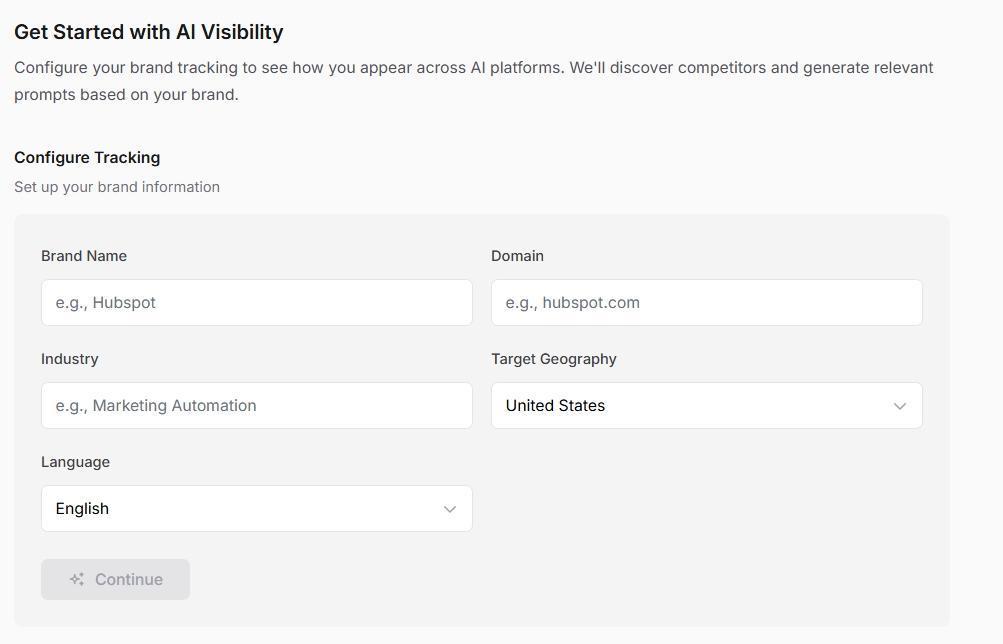Expand the Language dropdown
This screenshot has height=644, width=1003.
[x=256, y=509]
